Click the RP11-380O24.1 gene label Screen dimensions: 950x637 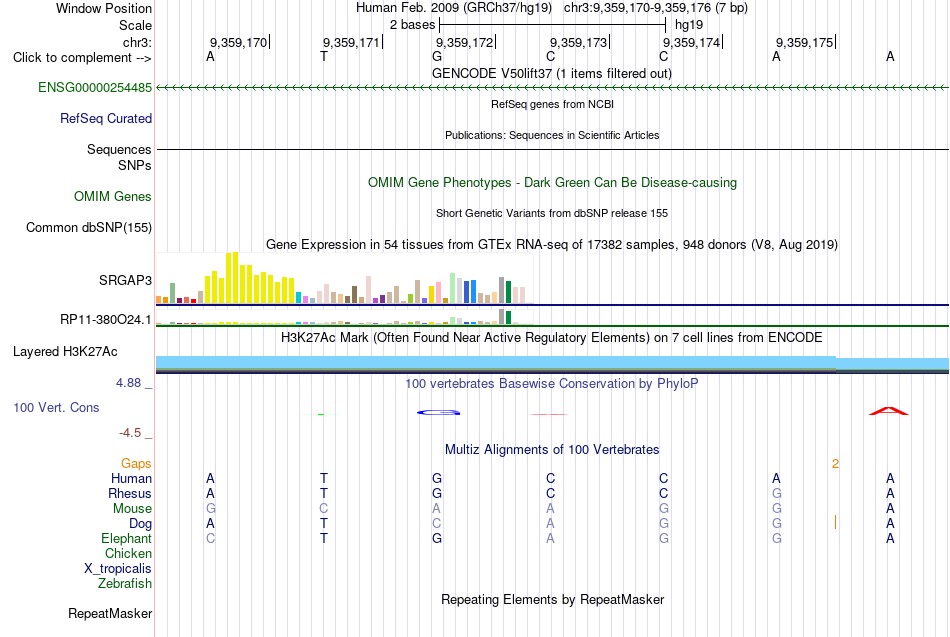[105, 319]
